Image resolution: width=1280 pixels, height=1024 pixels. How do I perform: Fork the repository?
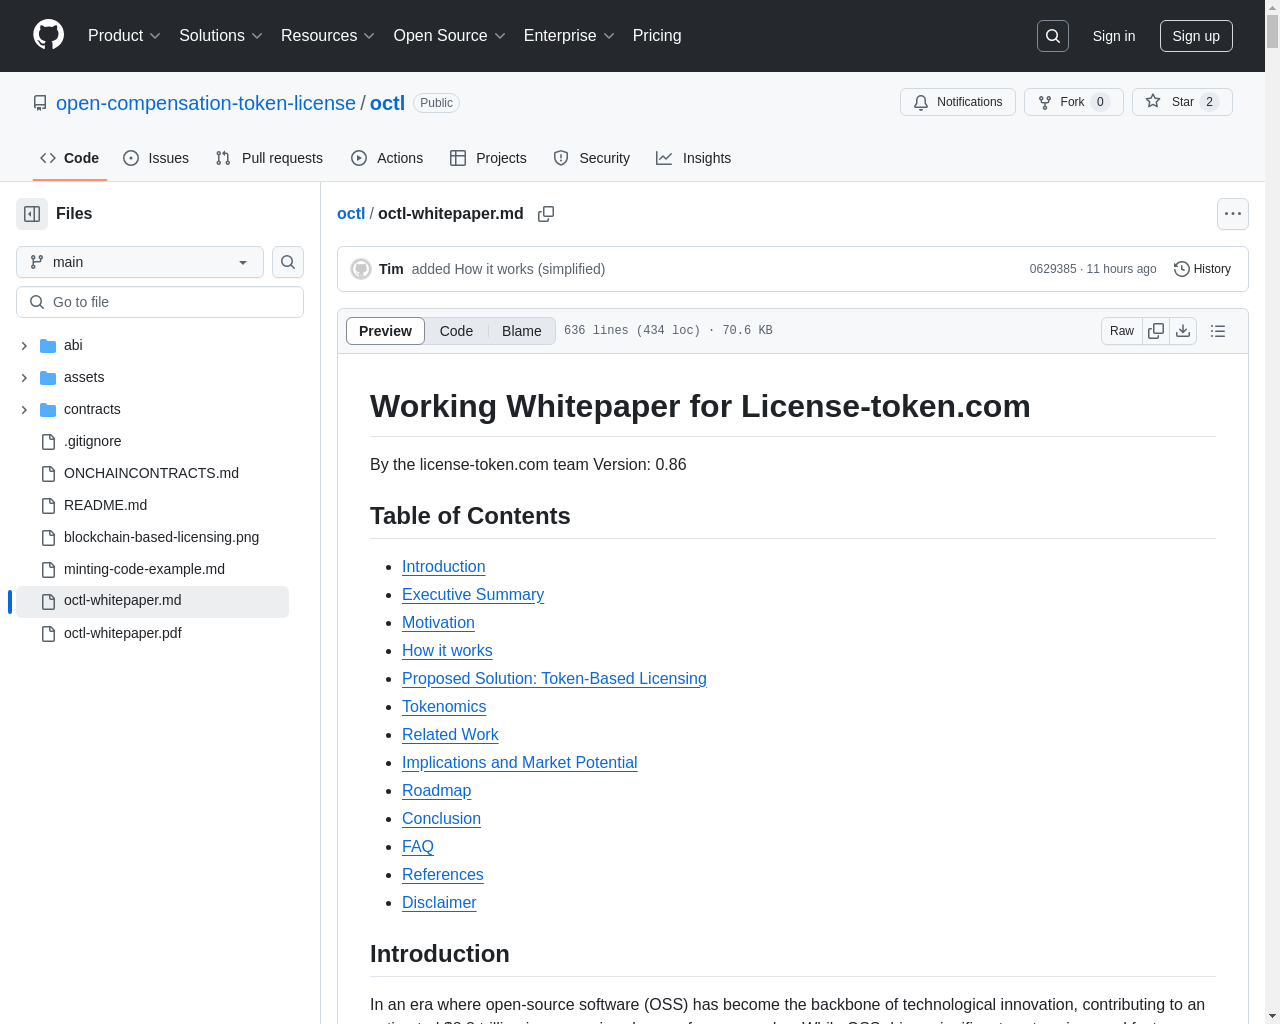click(x=1074, y=102)
